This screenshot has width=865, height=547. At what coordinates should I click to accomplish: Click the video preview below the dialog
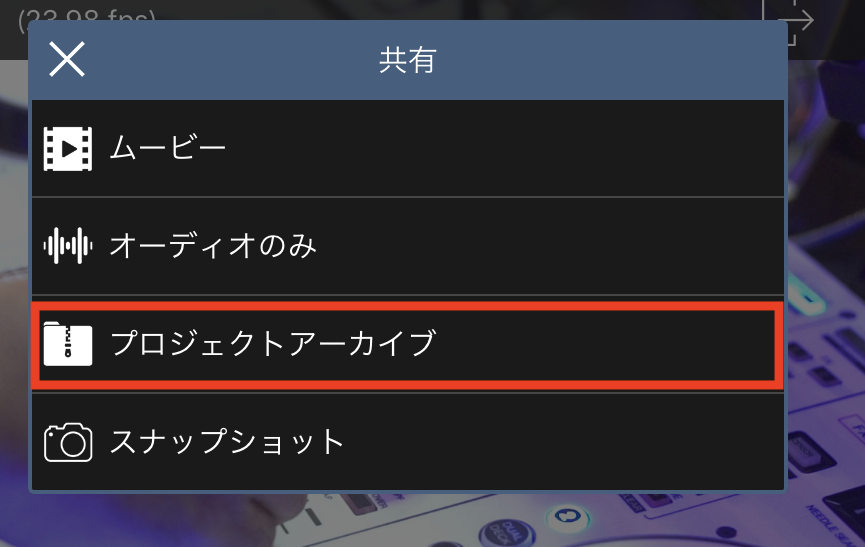coord(400,520)
